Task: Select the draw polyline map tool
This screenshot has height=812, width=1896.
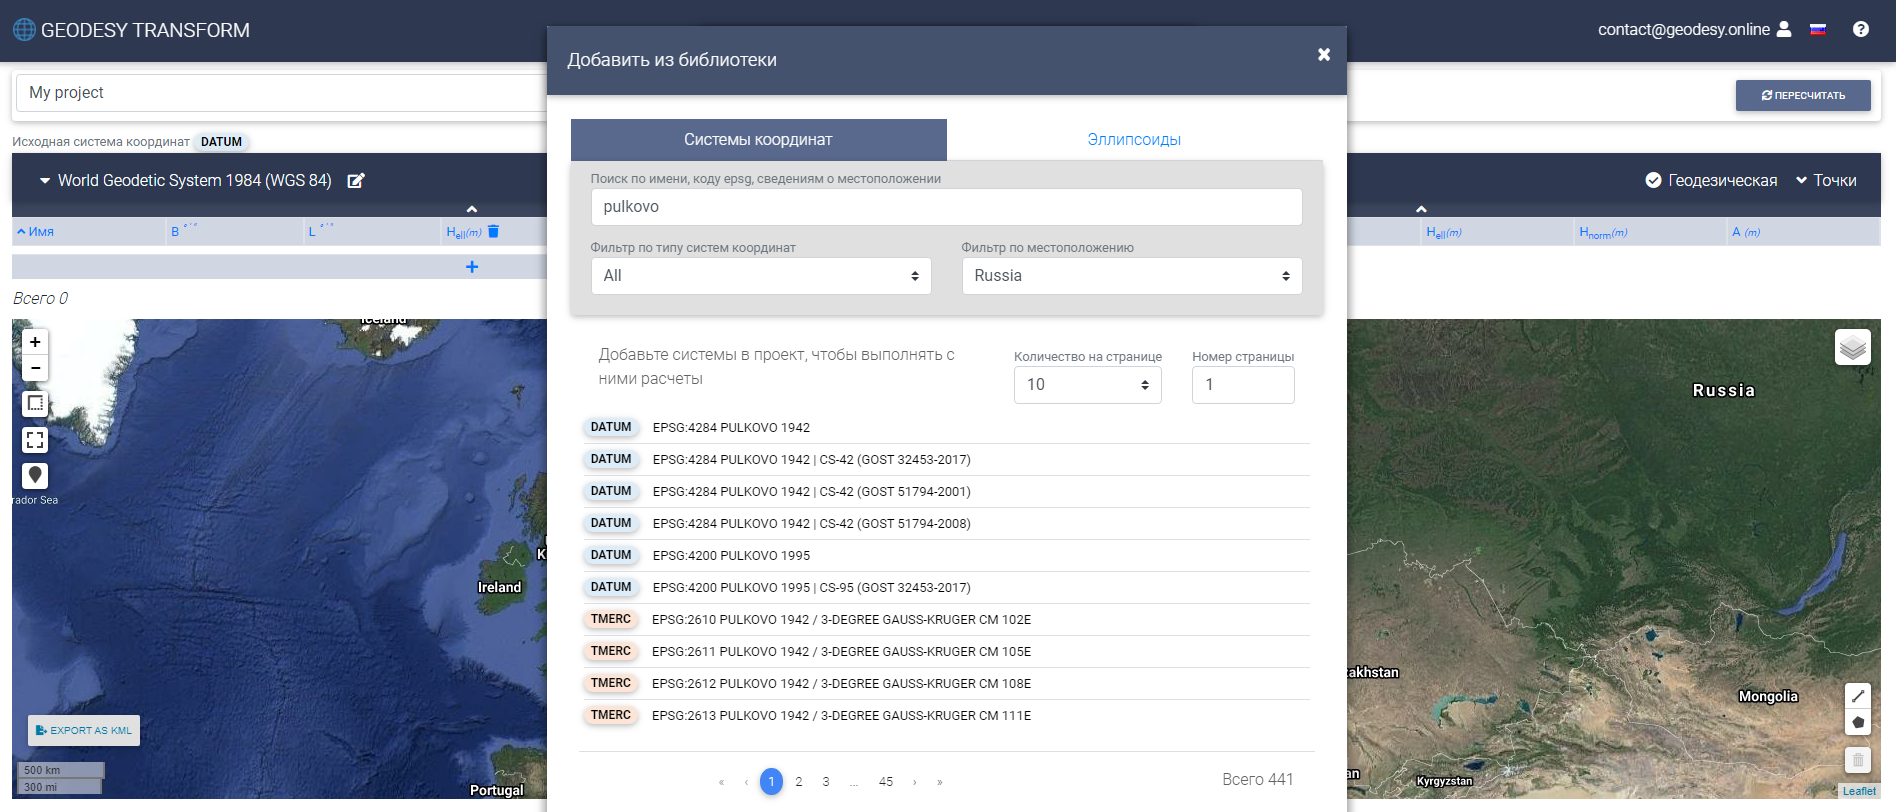Action: (1857, 696)
